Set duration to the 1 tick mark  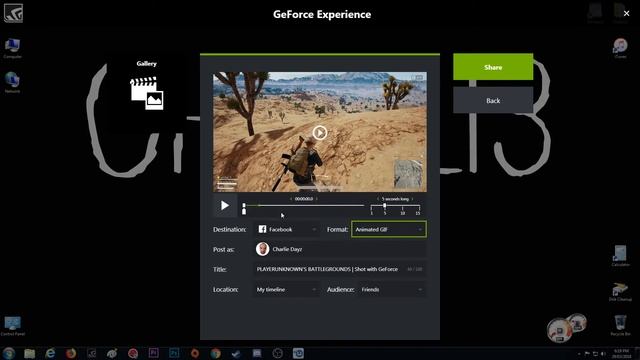click(371, 211)
